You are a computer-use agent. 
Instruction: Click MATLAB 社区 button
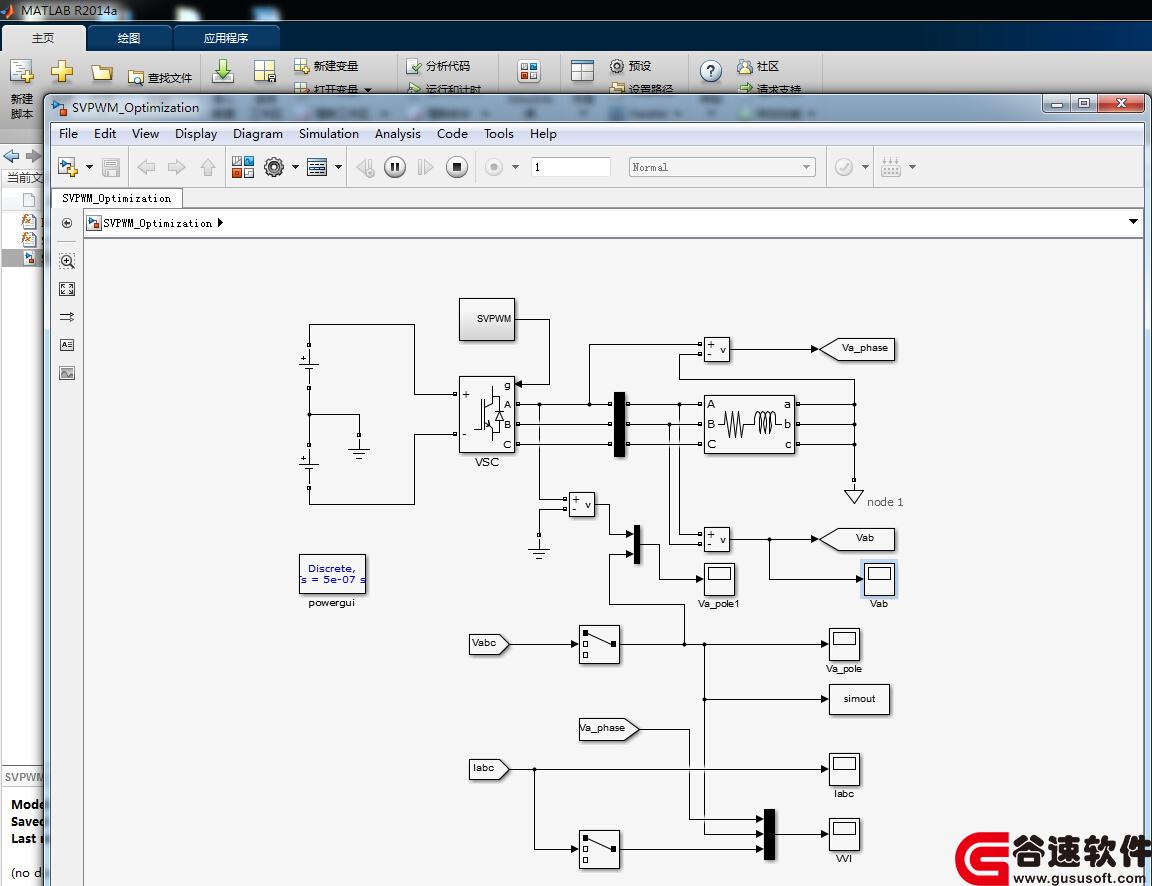point(758,66)
